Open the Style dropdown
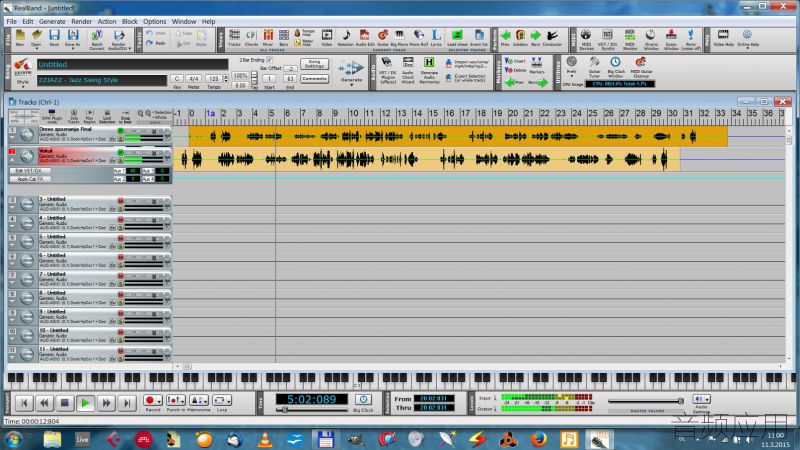 point(22,87)
